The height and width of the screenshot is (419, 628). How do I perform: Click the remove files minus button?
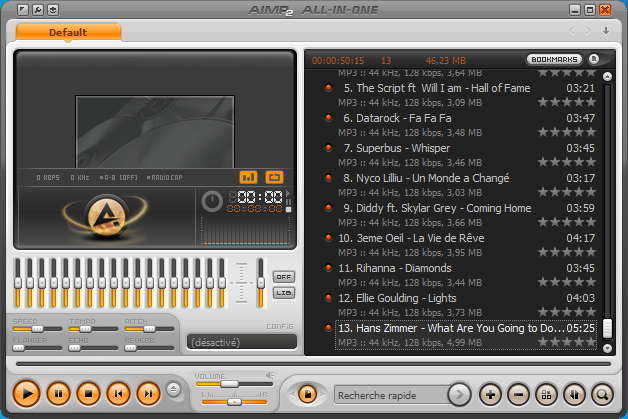[518, 395]
